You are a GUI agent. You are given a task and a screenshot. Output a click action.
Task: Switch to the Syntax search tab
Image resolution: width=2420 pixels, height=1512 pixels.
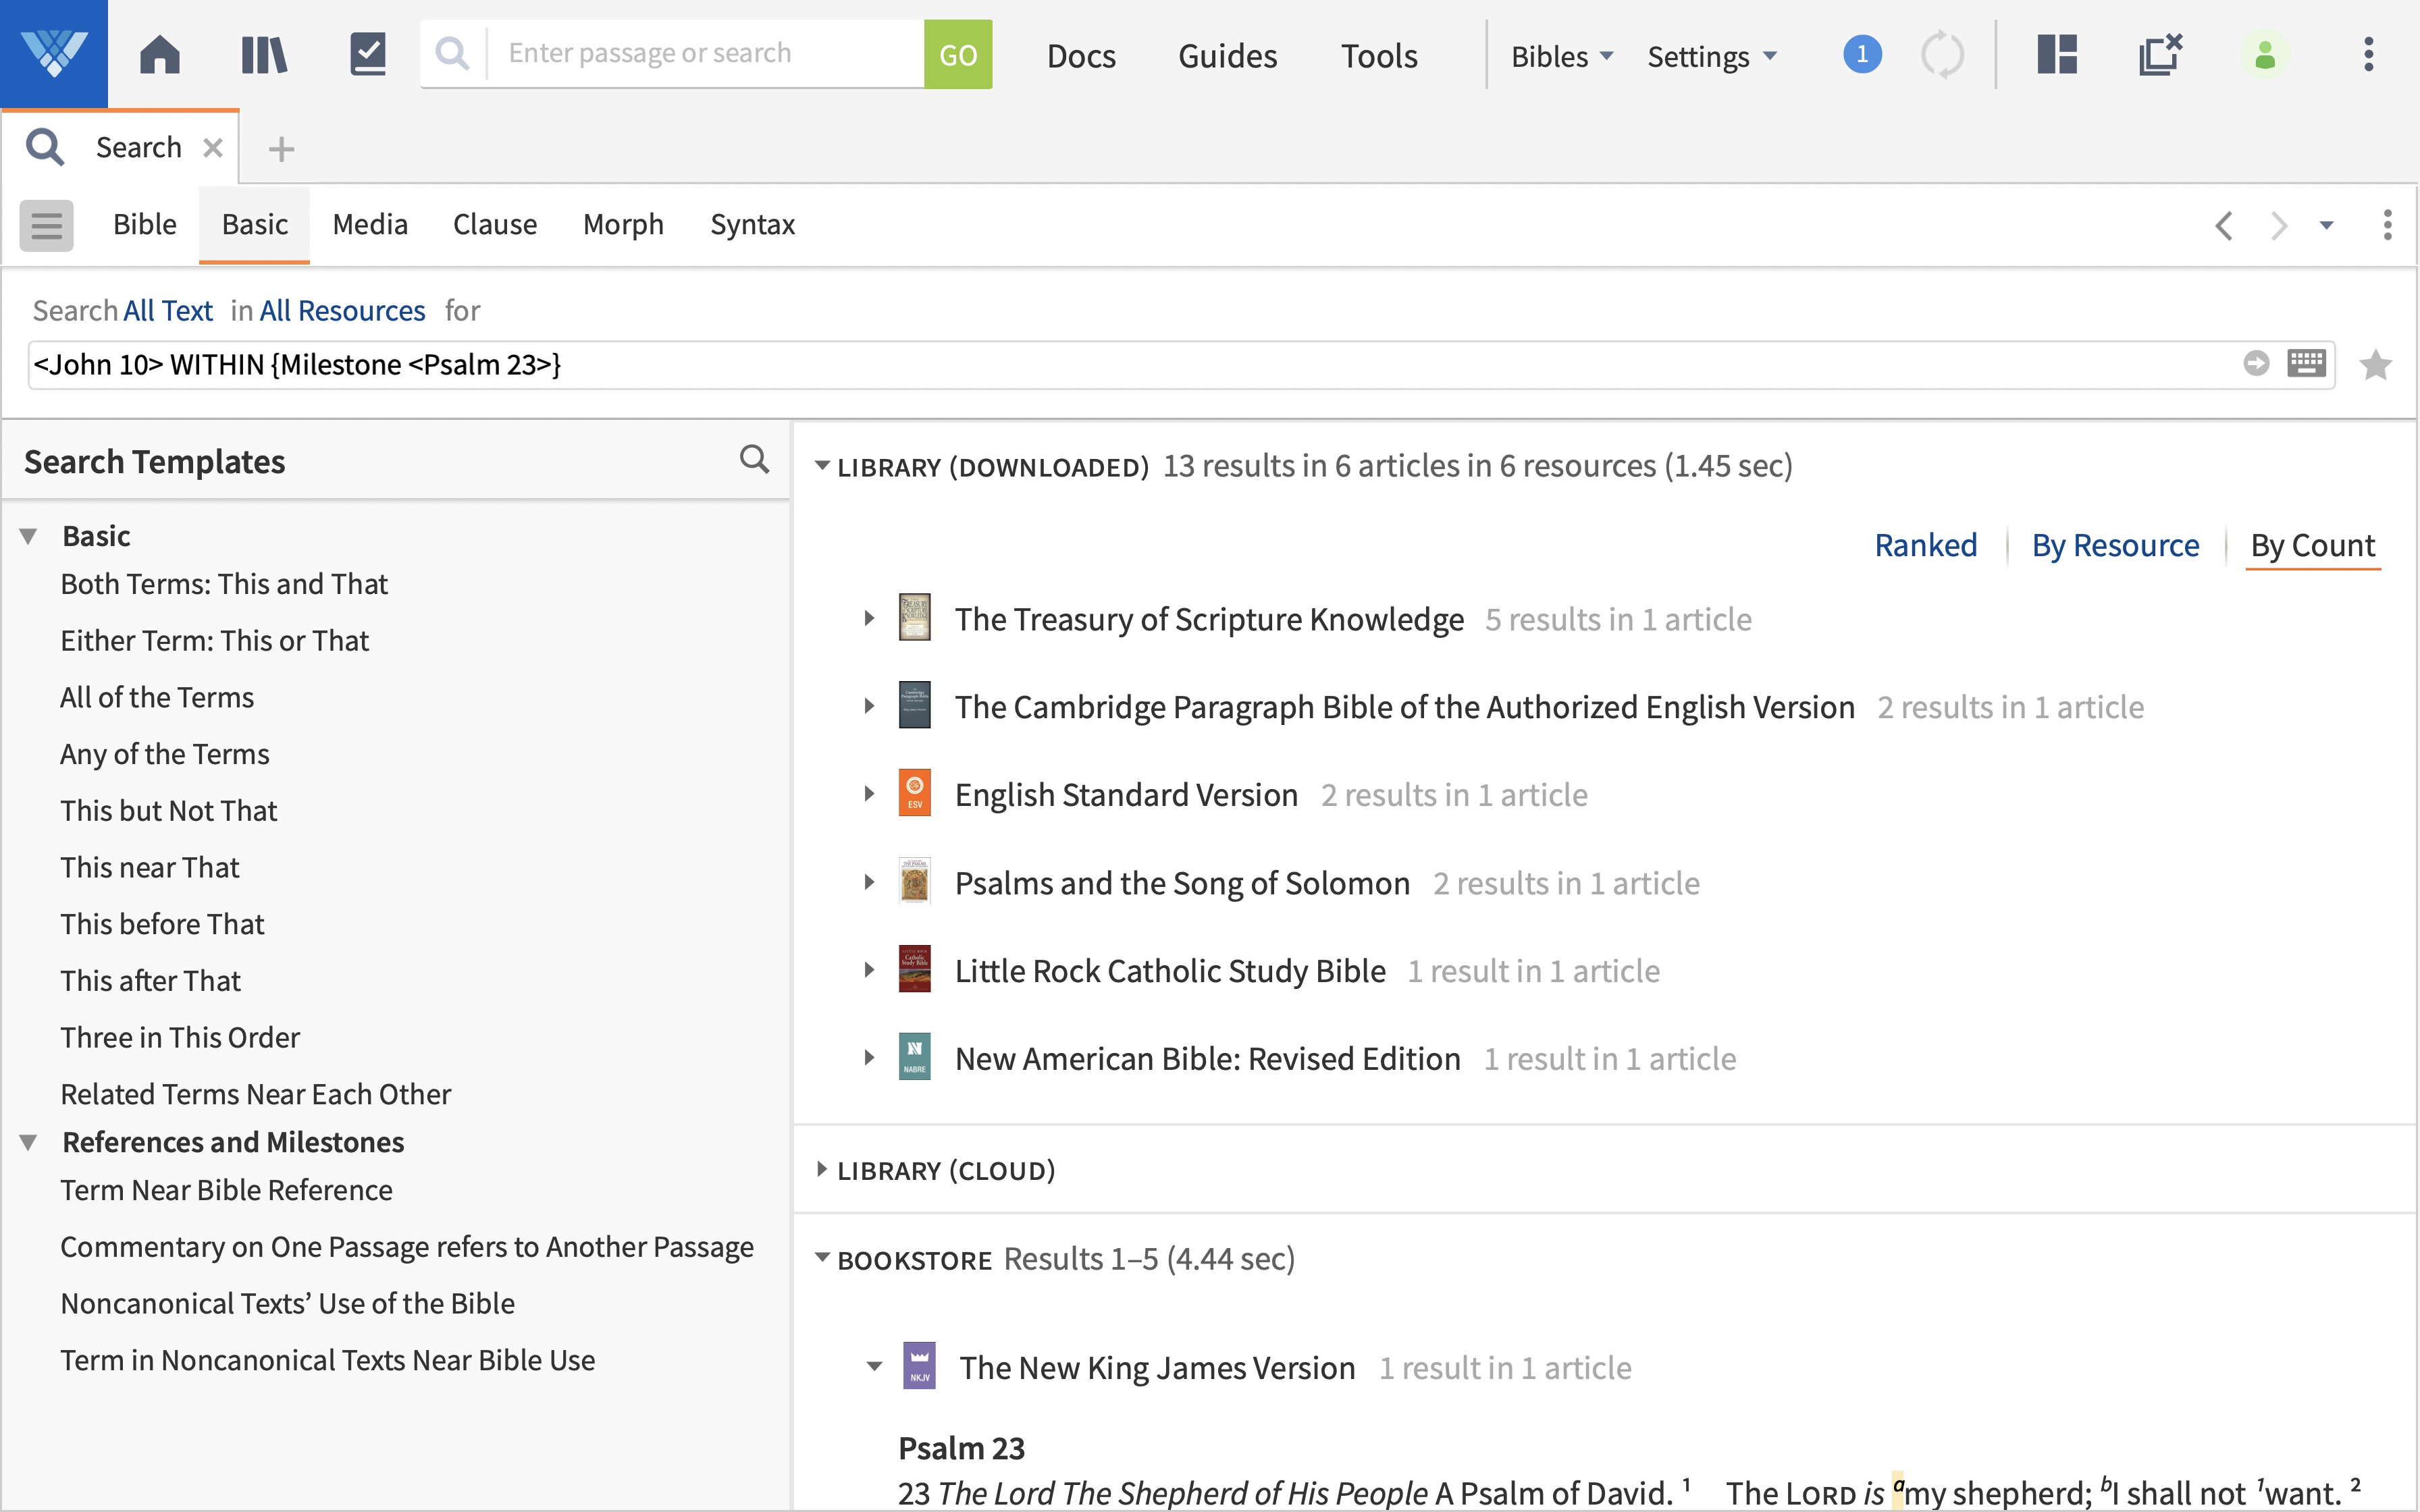tap(752, 225)
